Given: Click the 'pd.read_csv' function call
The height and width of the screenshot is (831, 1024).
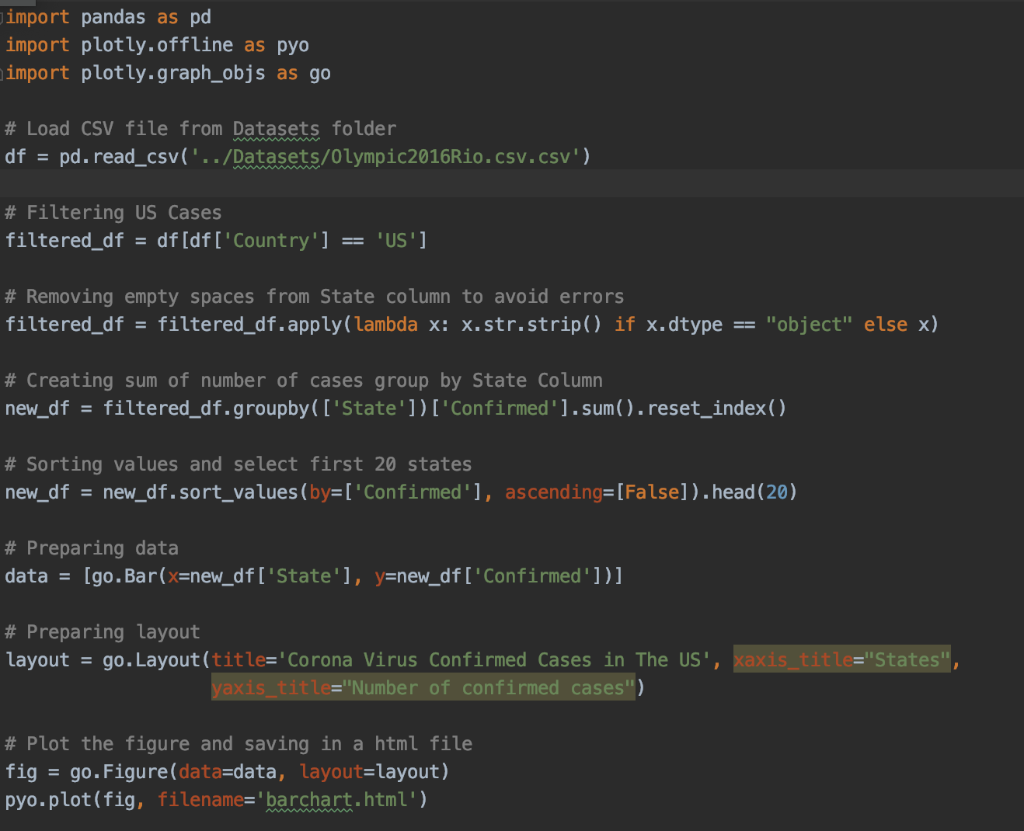Looking at the screenshot, I should point(119,157).
